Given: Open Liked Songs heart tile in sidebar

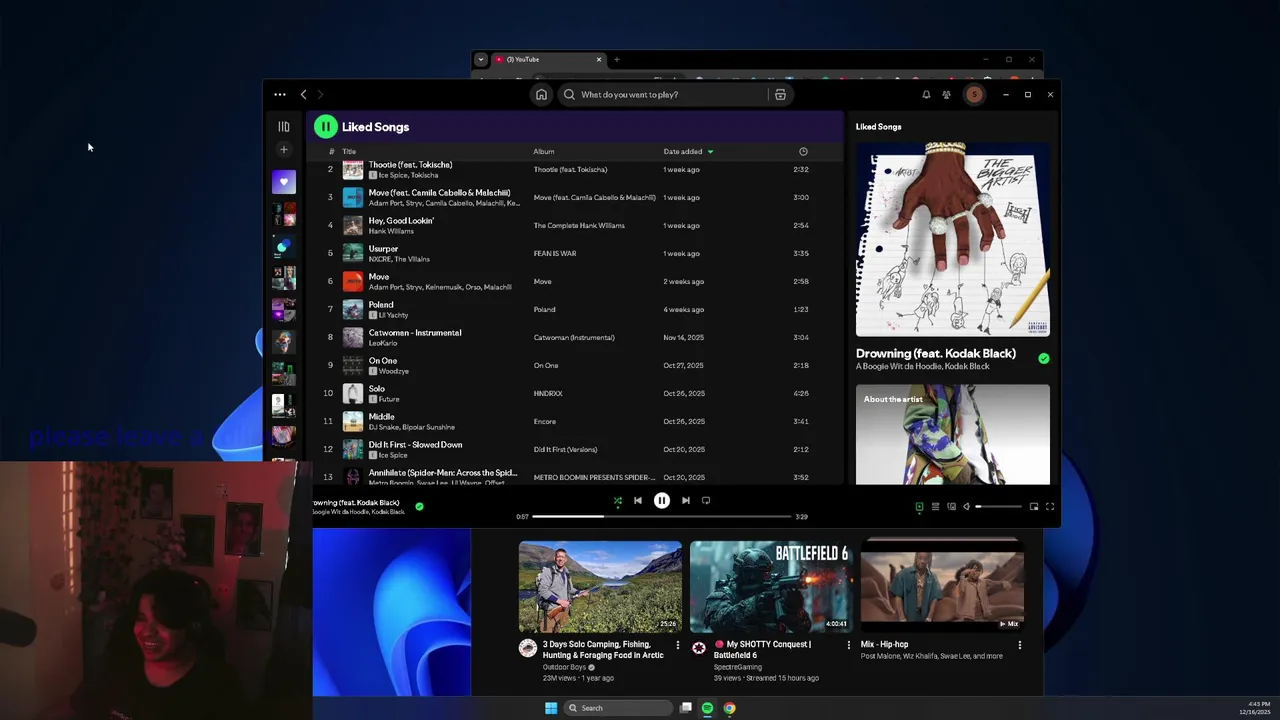Looking at the screenshot, I should point(284,182).
